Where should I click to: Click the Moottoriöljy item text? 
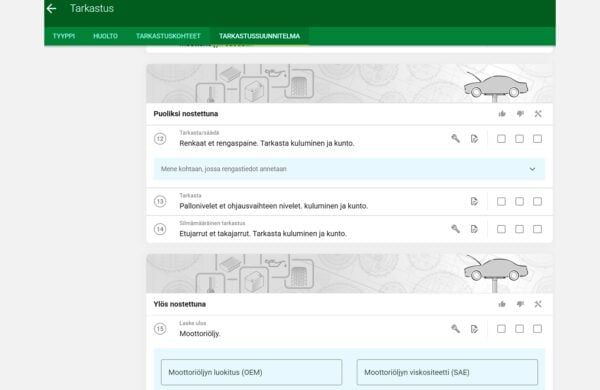tap(200, 333)
